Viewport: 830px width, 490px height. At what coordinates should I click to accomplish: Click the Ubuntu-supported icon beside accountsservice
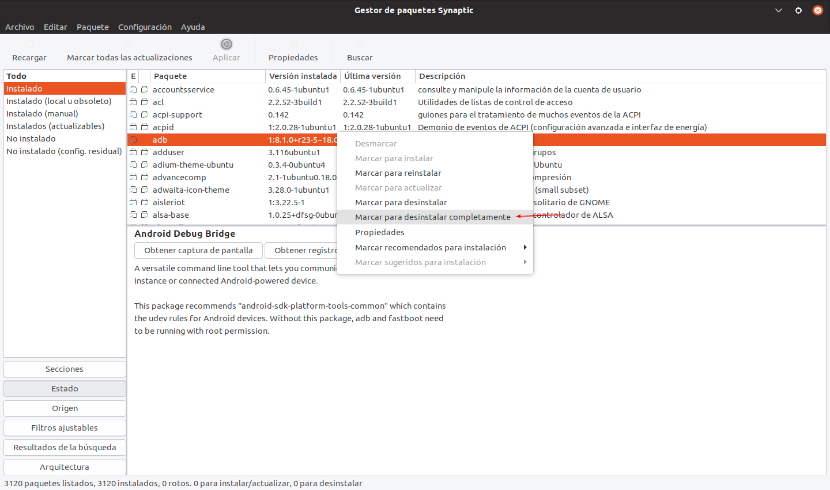pos(144,89)
